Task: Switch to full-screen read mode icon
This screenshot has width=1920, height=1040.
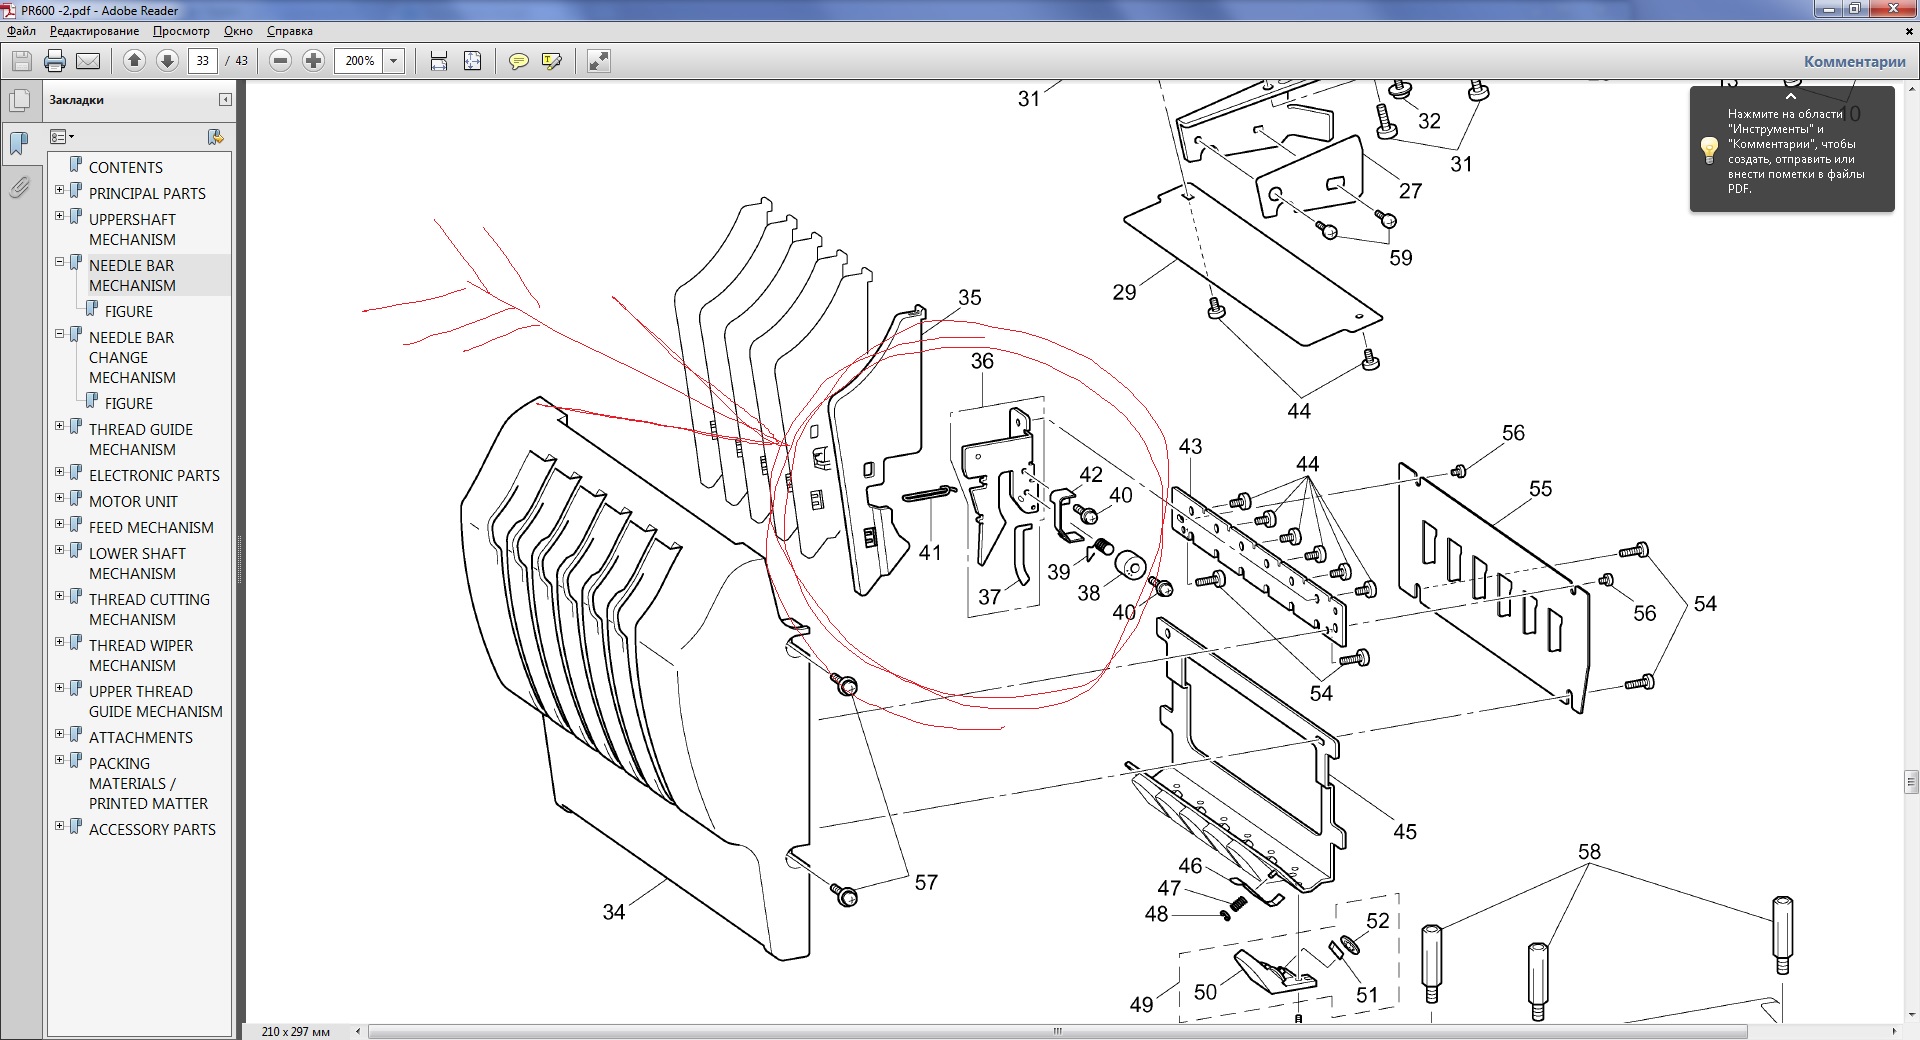Action: [598, 61]
